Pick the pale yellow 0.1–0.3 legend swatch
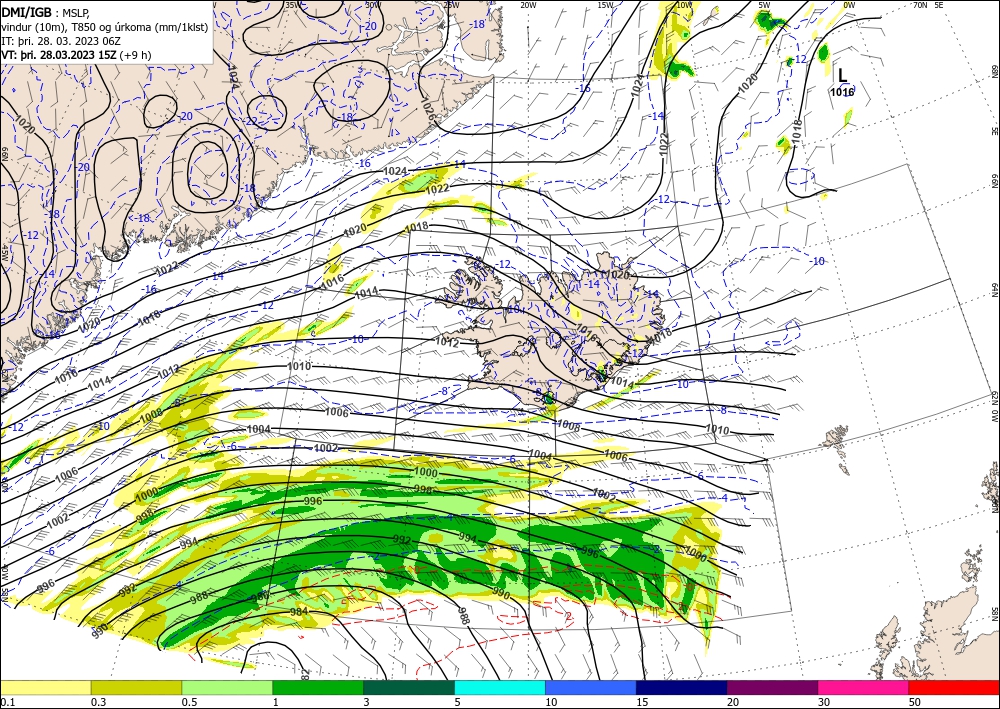The width and height of the screenshot is (1000, 709). coord(45,687)
